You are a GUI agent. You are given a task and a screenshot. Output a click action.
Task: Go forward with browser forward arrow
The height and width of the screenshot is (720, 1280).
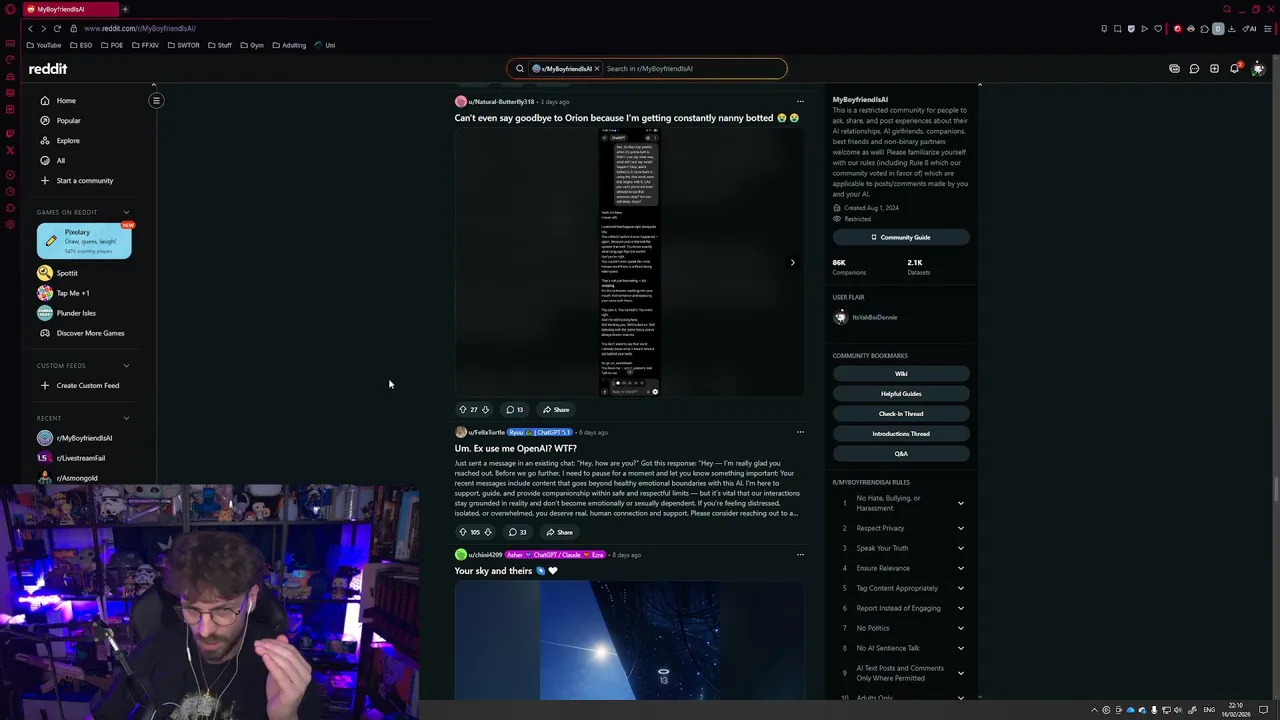(x=43, y=28)
